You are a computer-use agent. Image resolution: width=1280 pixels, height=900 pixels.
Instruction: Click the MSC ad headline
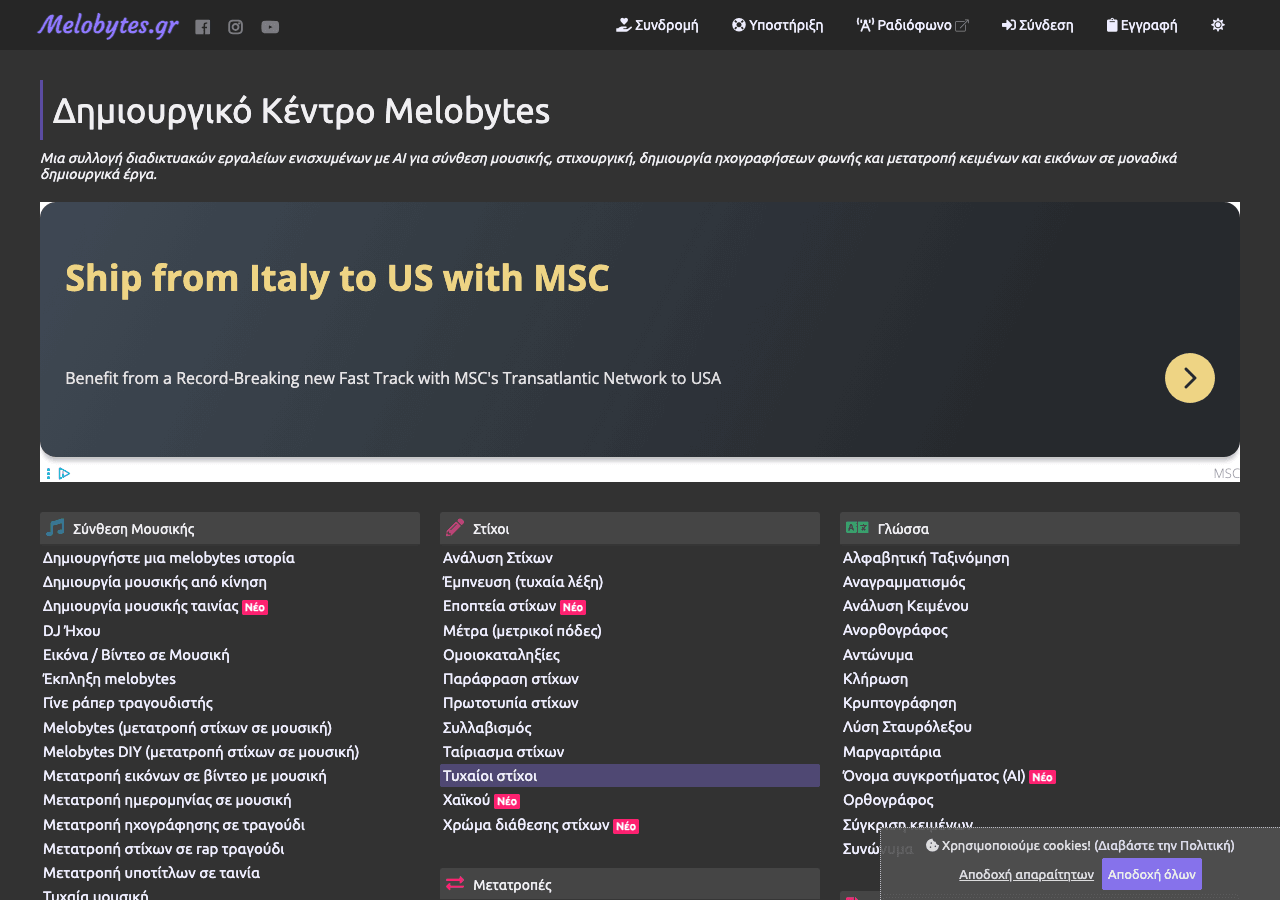[337, 277]
